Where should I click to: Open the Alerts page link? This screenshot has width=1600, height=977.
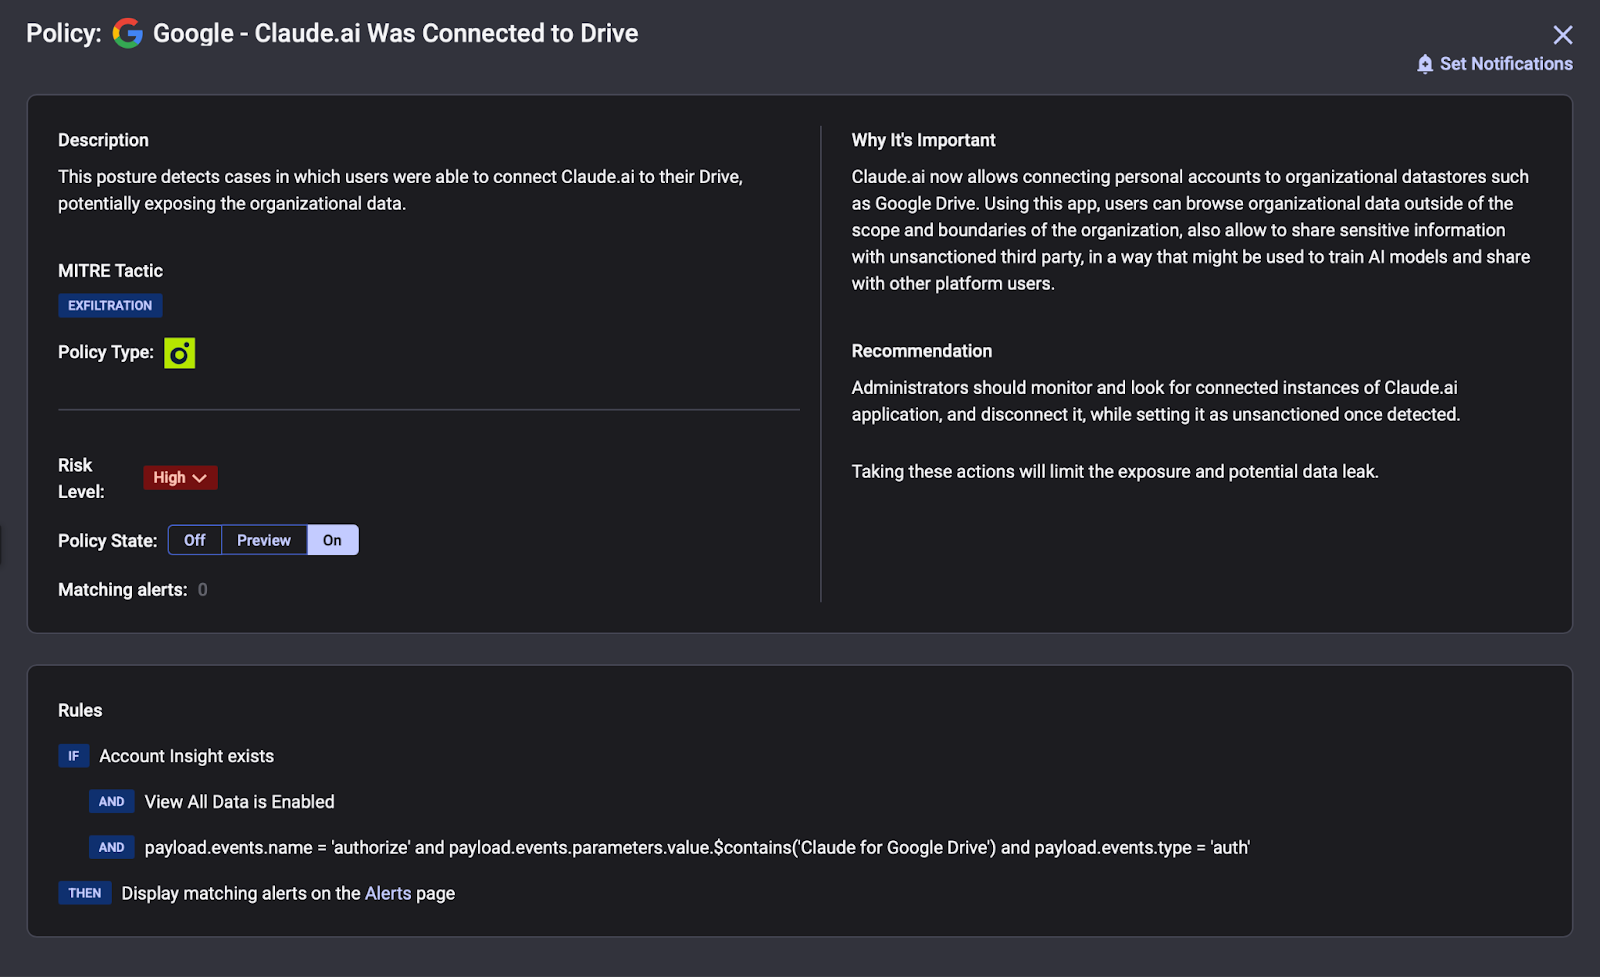point(388,893)
